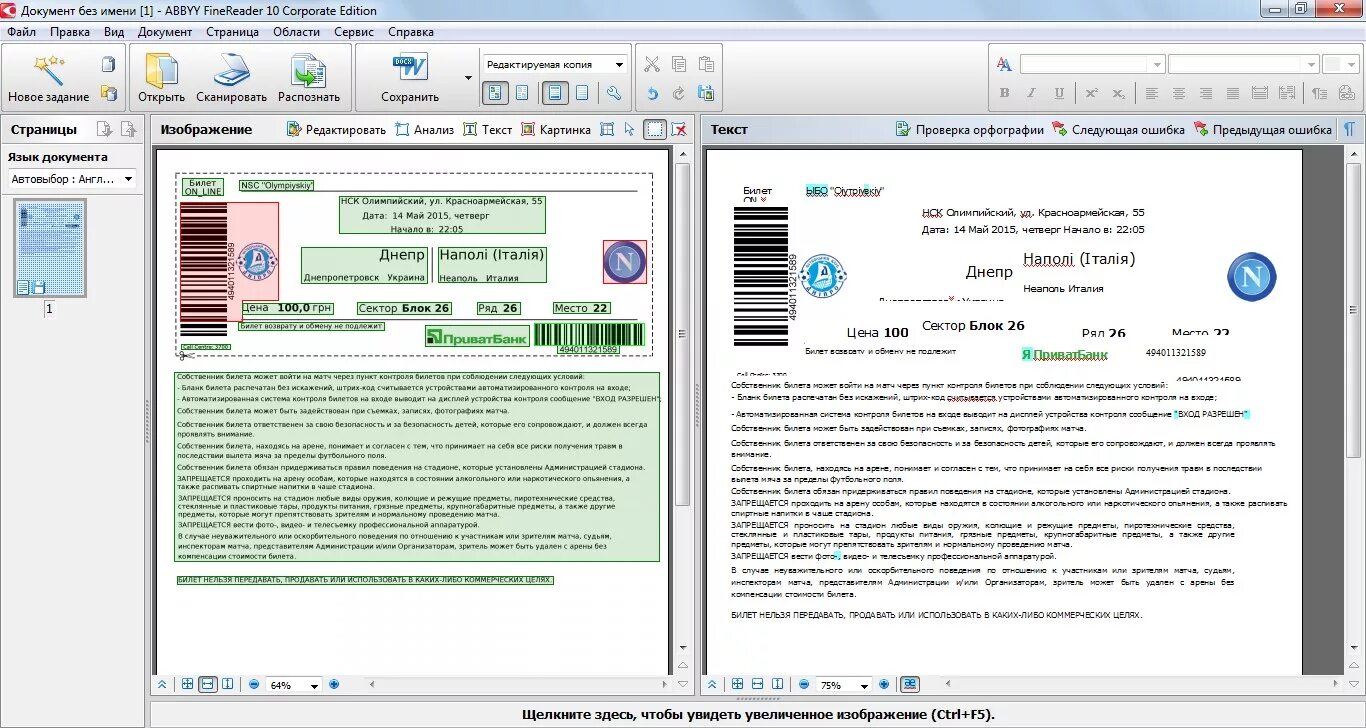Viewport: 1366px width, 728px height.
Task: Toggle the first layout mode button under save format
Action: coord(495,93)
